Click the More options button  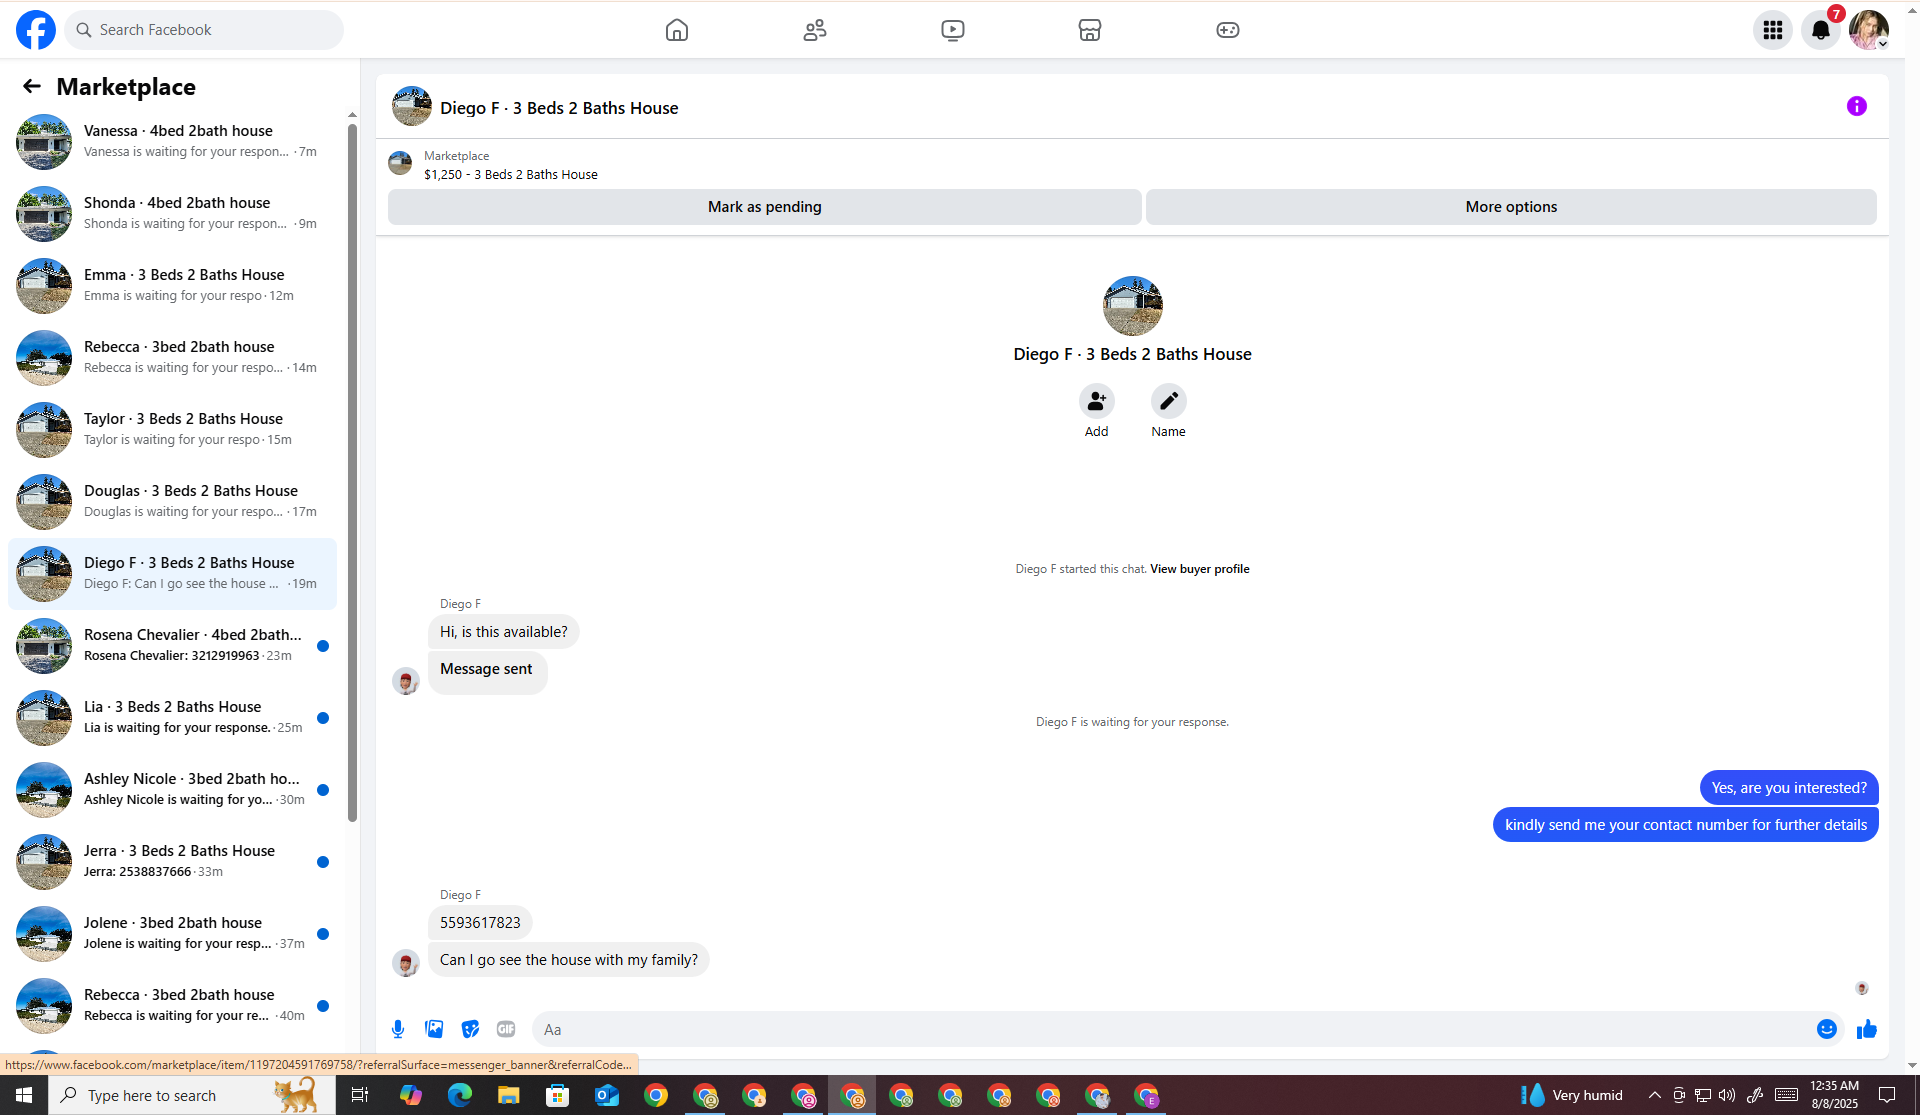pyautogui.click(x=1510, y=207)
